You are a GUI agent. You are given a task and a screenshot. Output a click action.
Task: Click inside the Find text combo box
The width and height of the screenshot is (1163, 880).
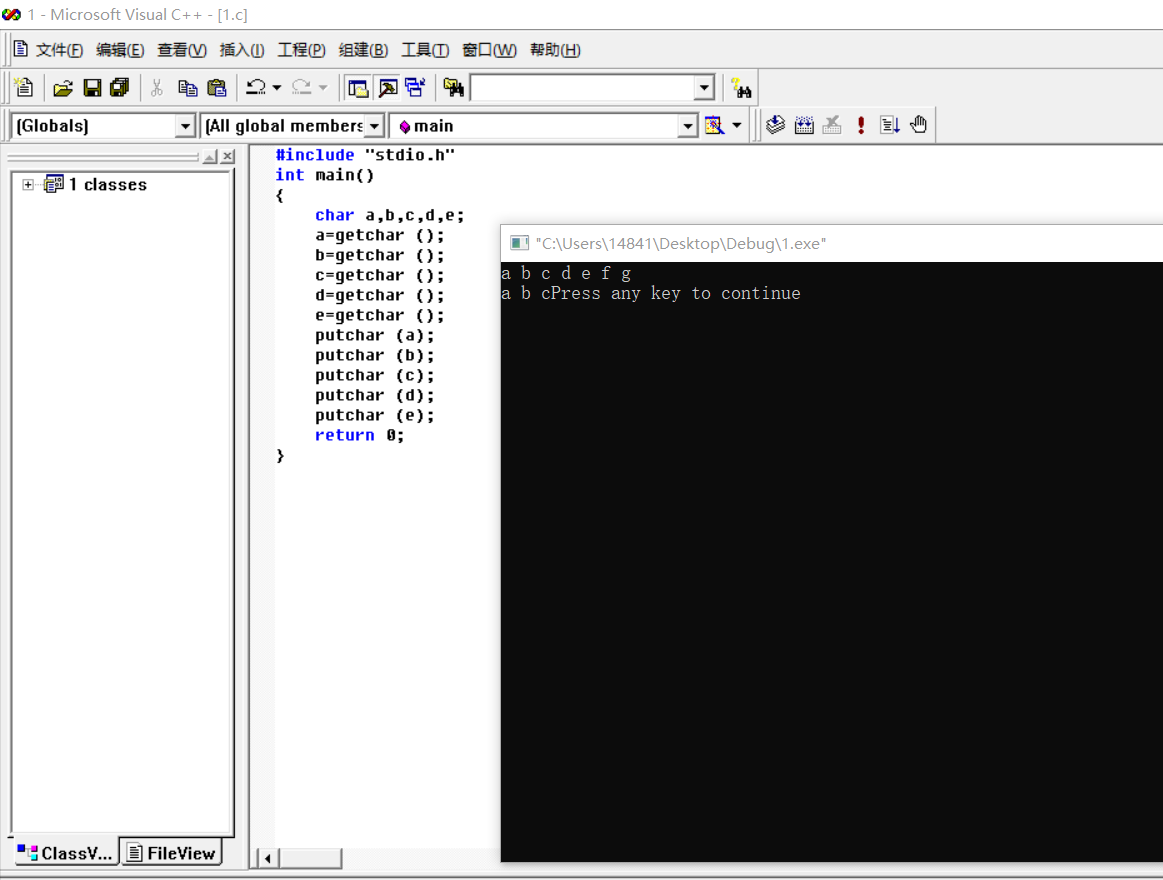(x=582, y=88)
